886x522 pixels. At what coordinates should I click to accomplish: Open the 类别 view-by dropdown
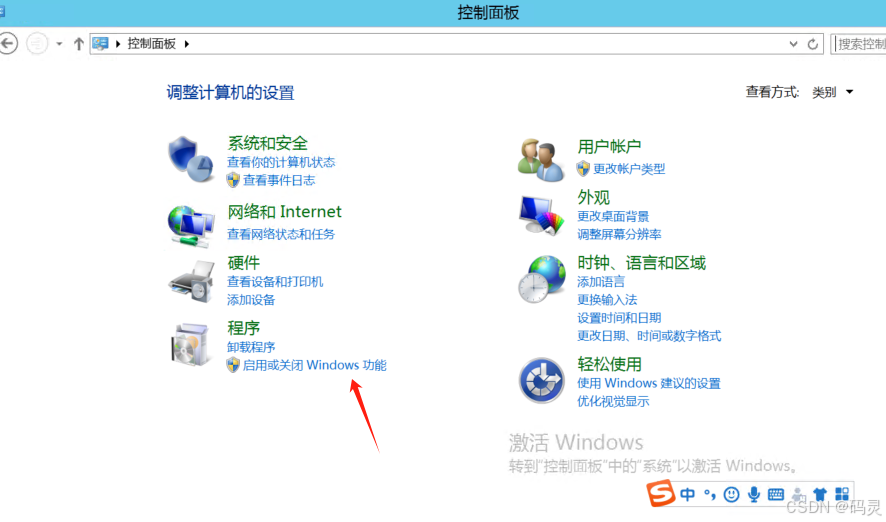point(832,92)
